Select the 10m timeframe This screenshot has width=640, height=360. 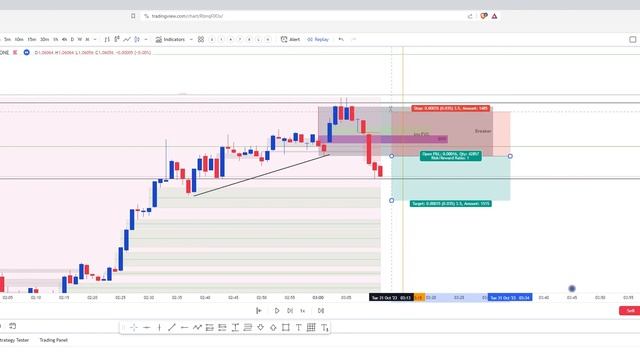[x=19, y=40]
